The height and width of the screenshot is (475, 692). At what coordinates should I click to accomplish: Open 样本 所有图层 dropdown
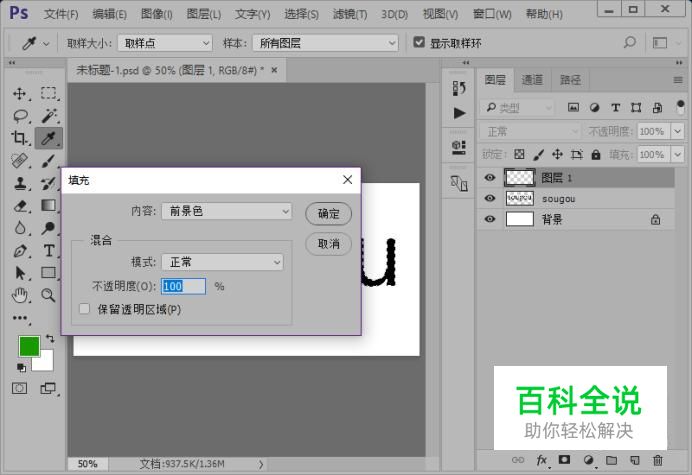[325, 43]
